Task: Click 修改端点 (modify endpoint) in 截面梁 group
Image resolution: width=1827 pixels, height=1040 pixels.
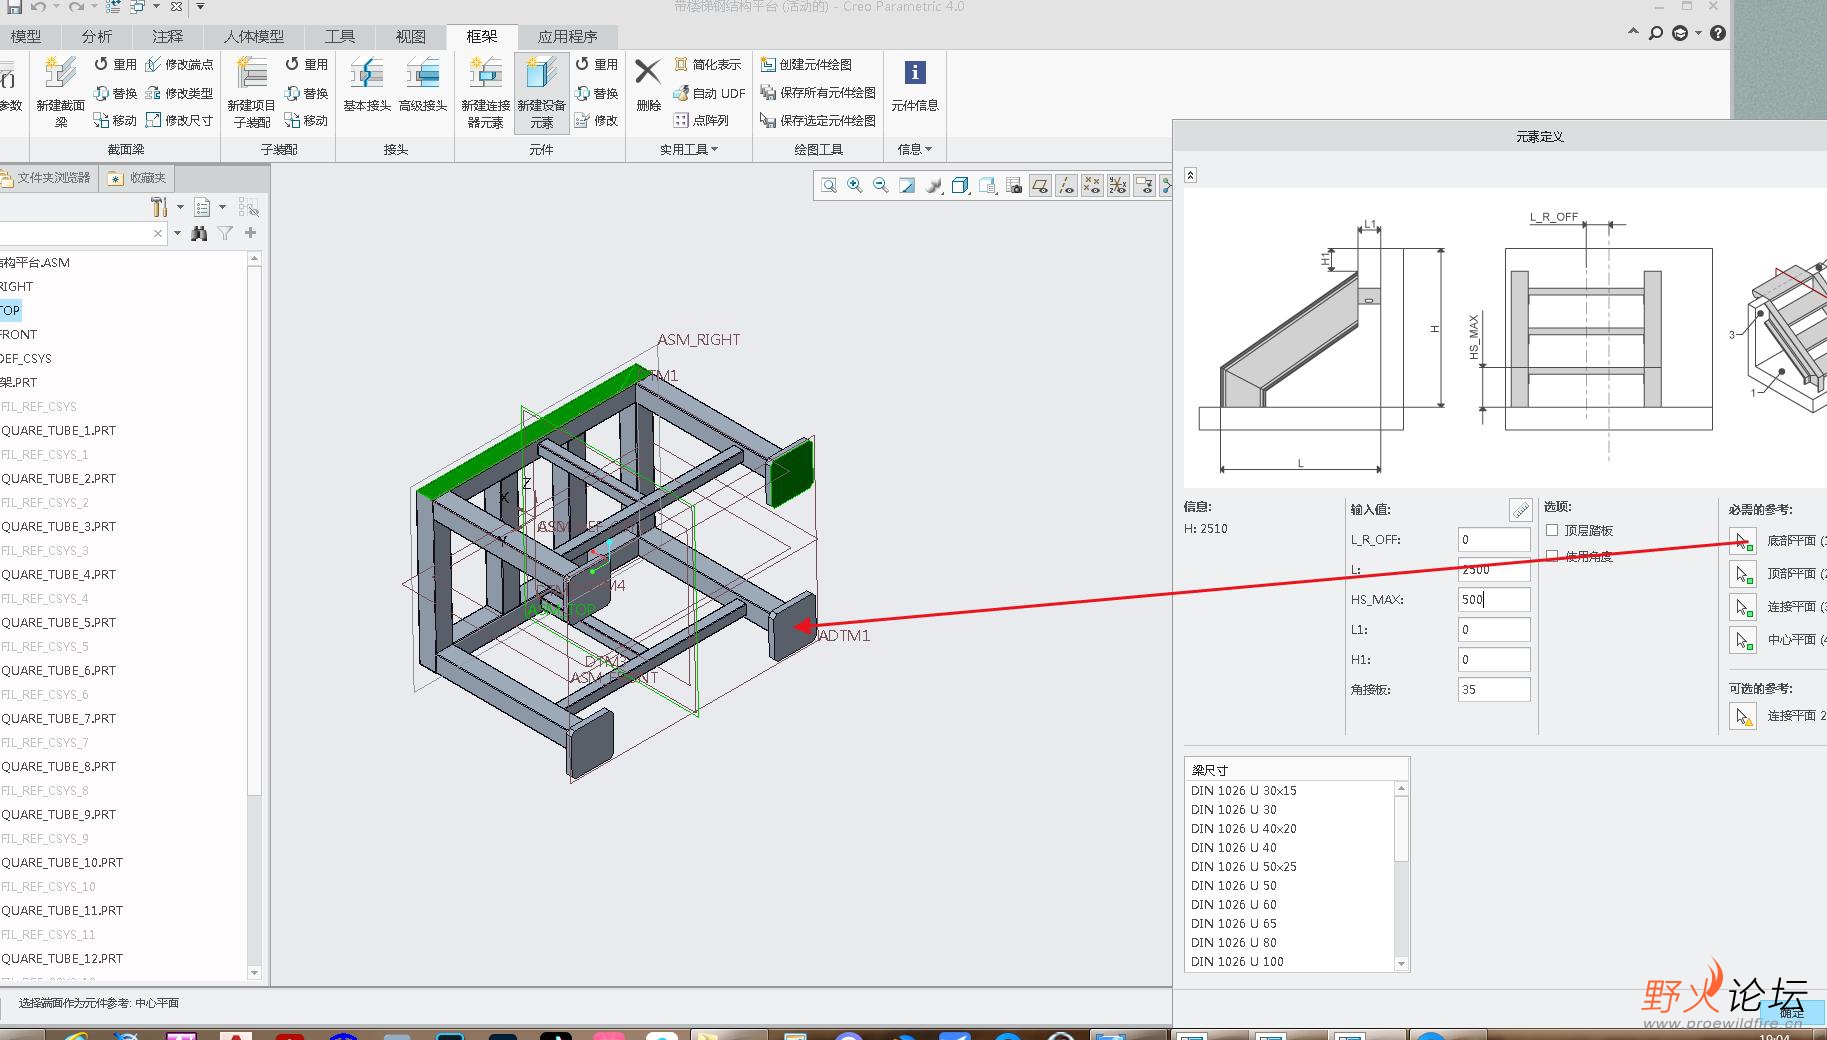Action: click(180, 64)
